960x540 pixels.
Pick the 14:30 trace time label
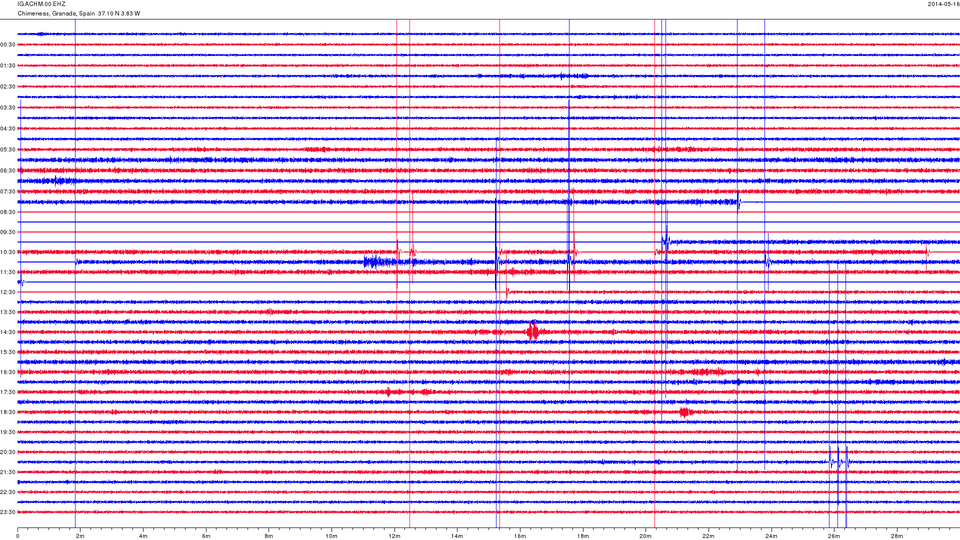pos(8,332)
